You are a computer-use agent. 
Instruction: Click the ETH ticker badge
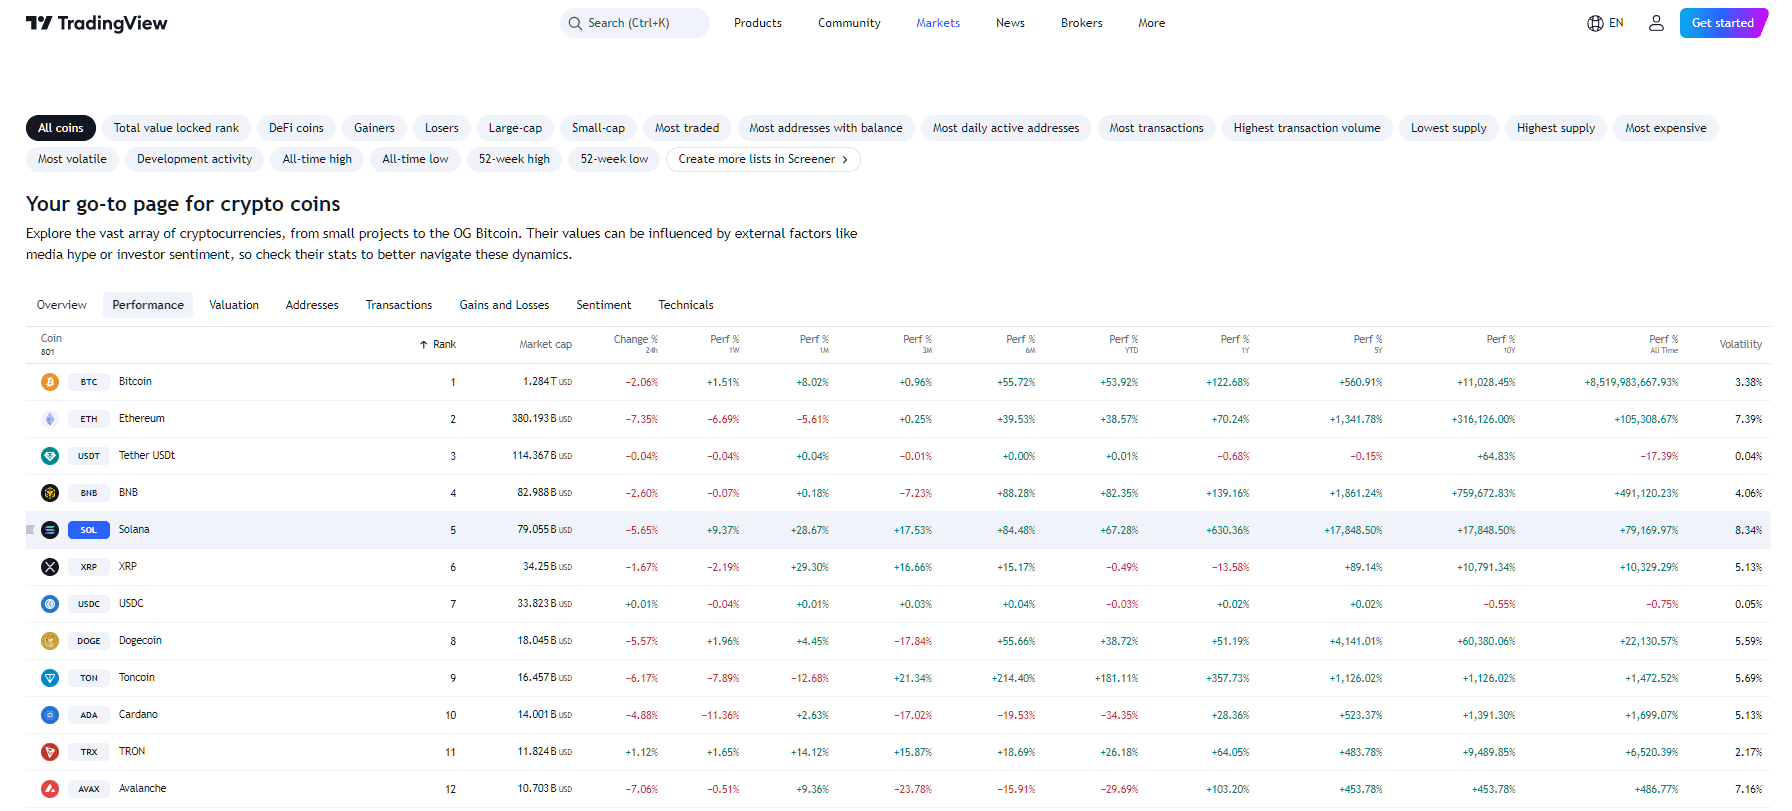(x=89, y=419)
